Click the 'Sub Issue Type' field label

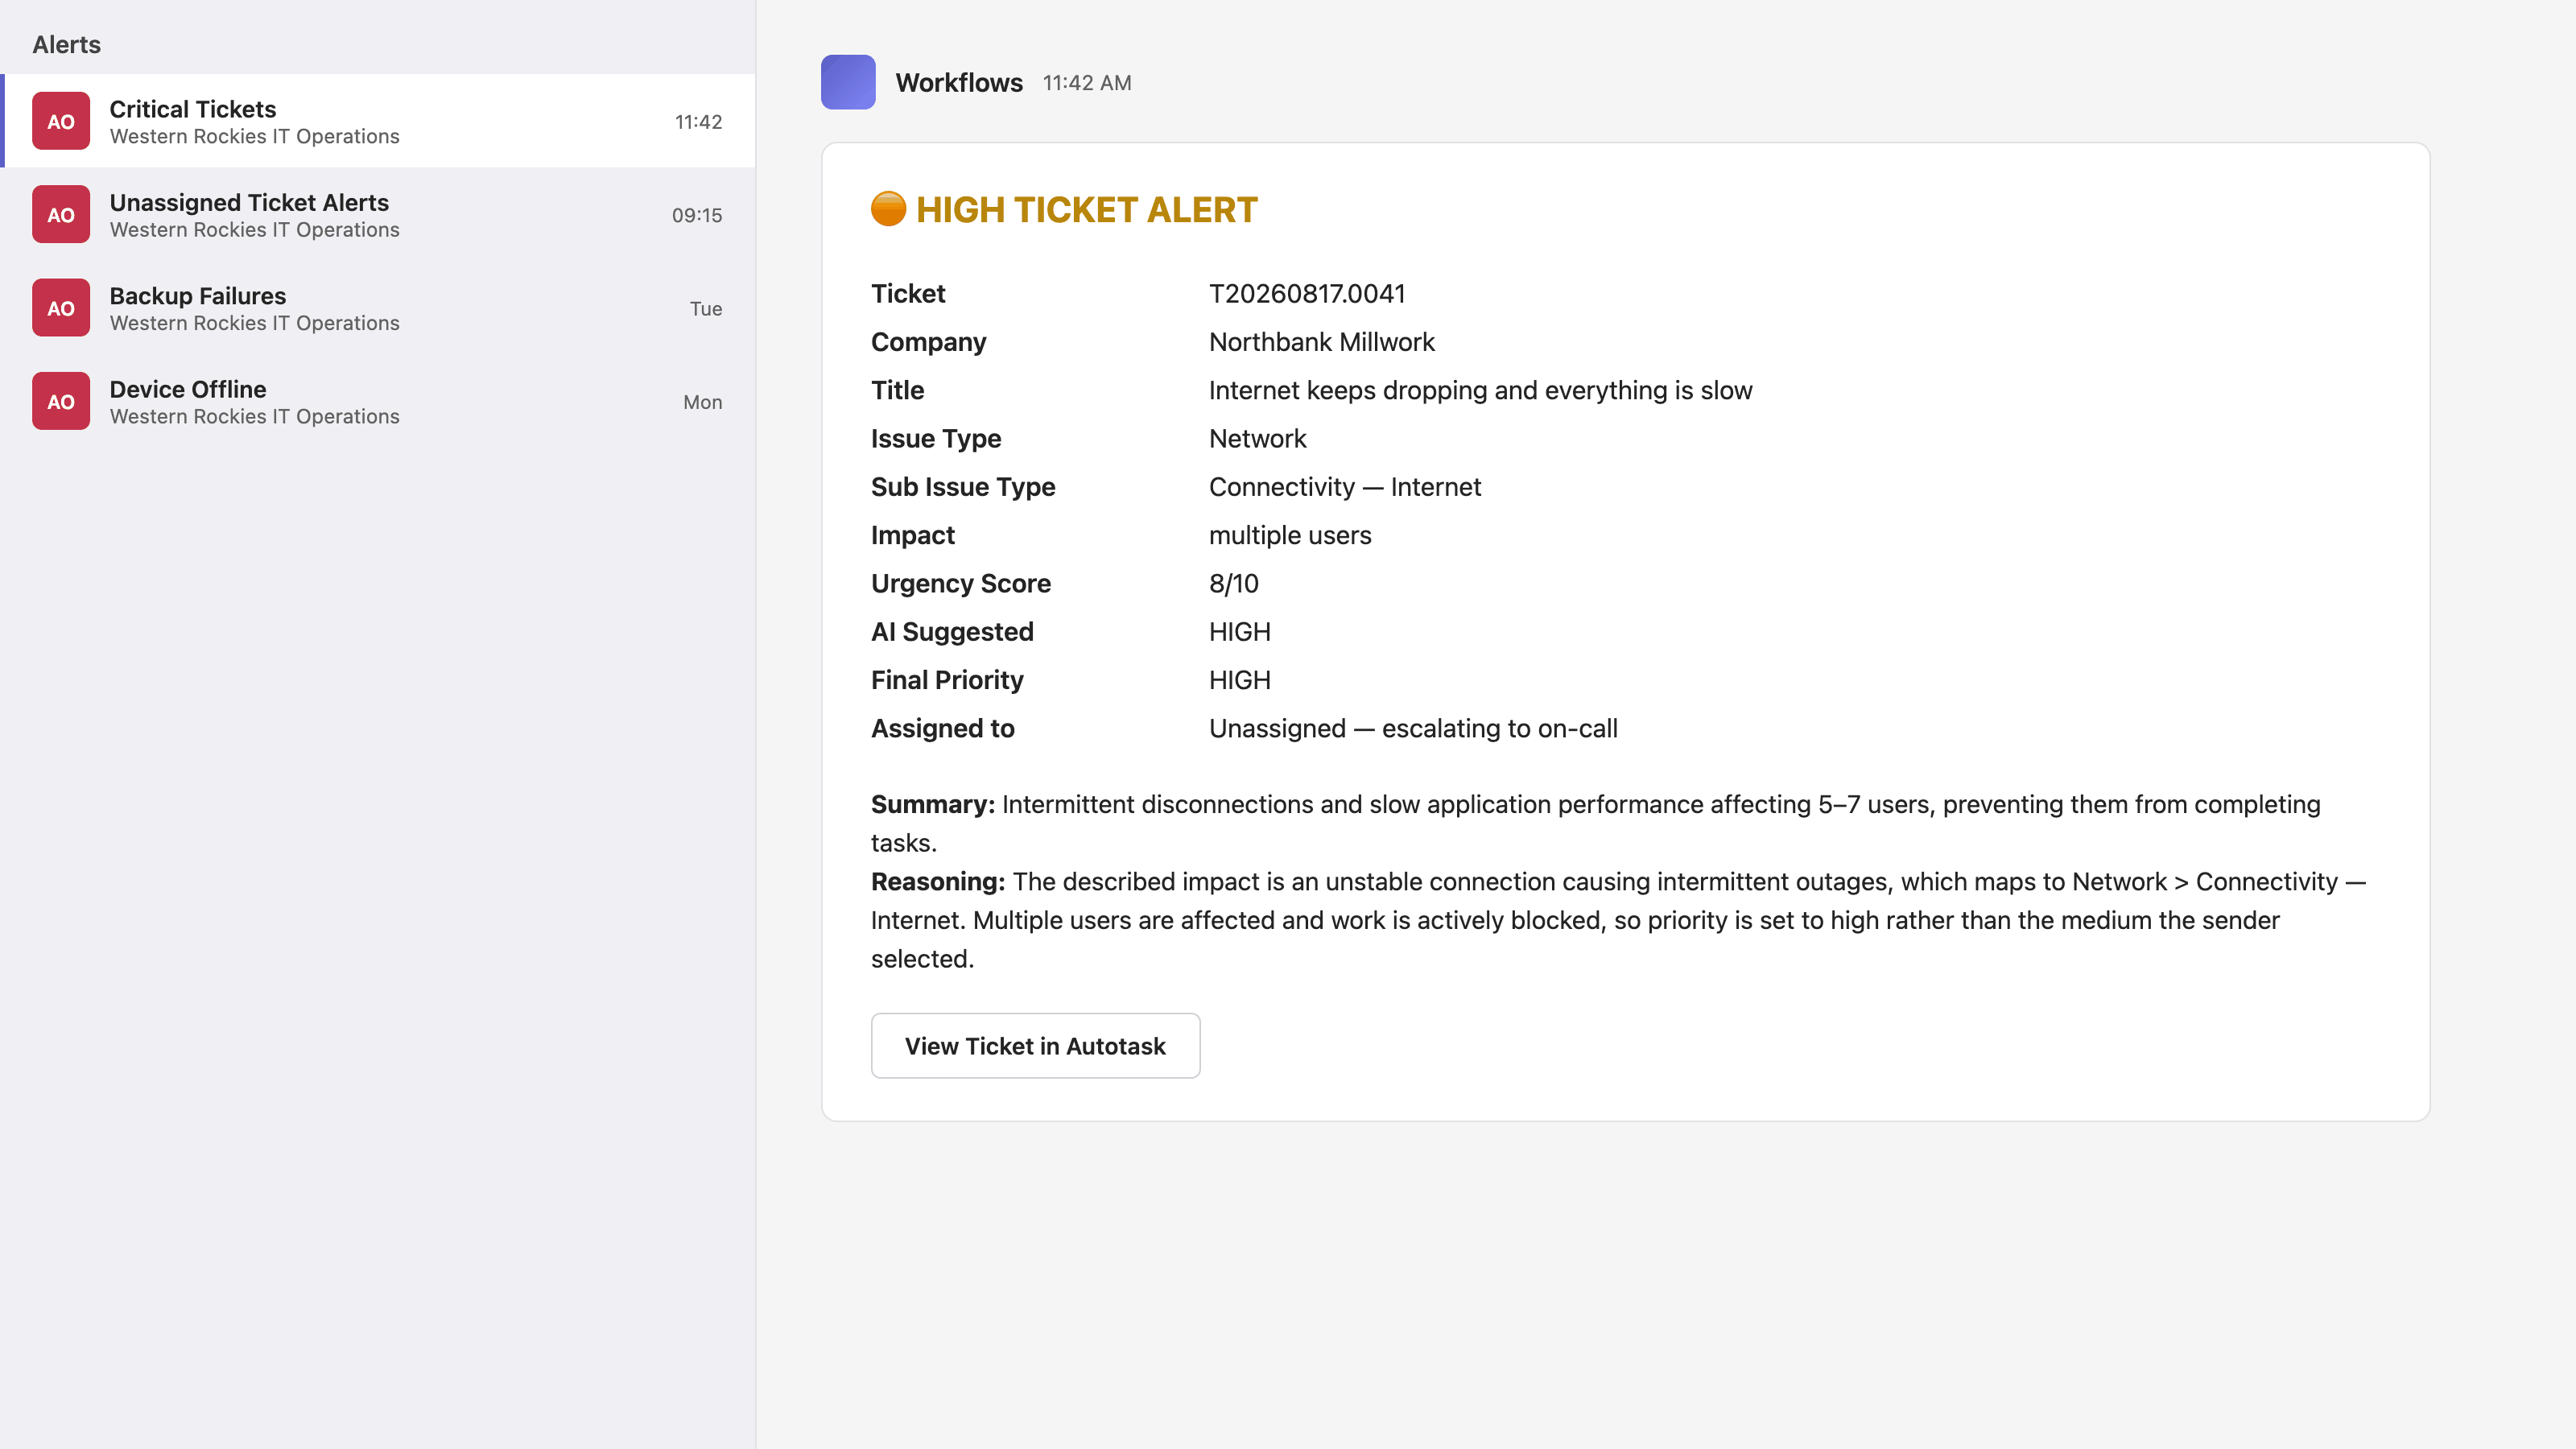point(963,487)
